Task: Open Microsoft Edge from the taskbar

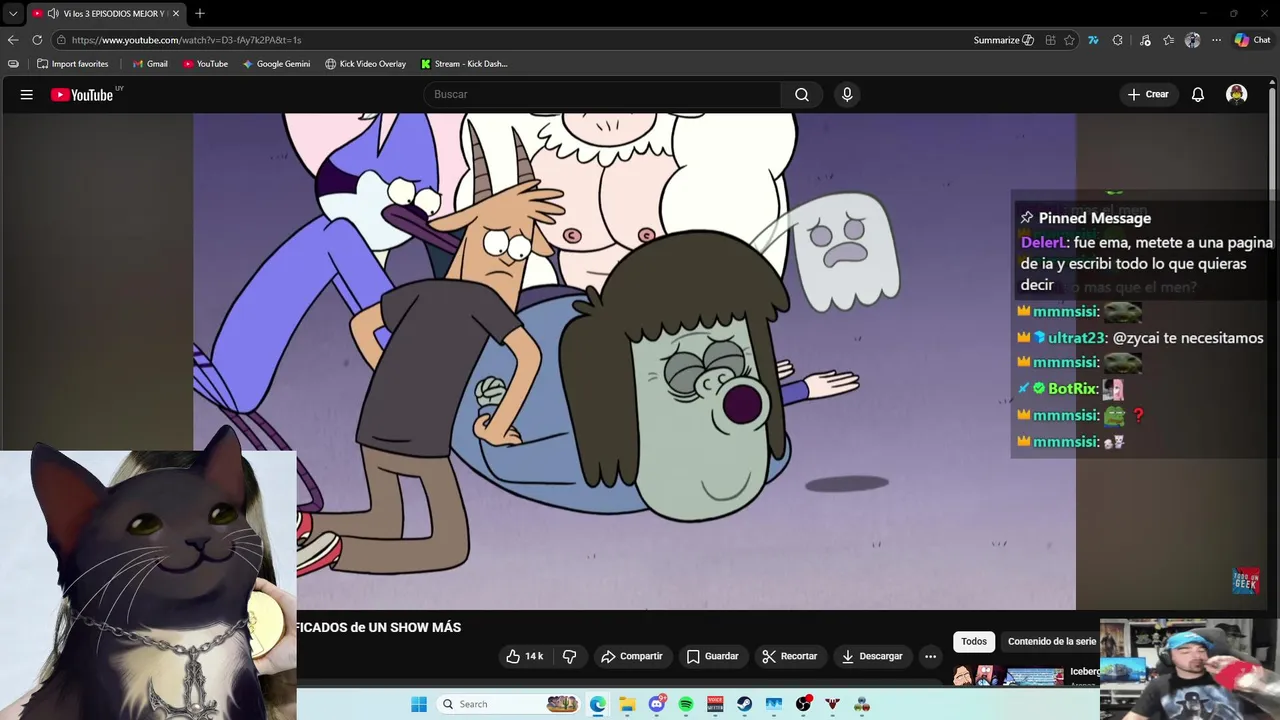Action: [598, 704]
